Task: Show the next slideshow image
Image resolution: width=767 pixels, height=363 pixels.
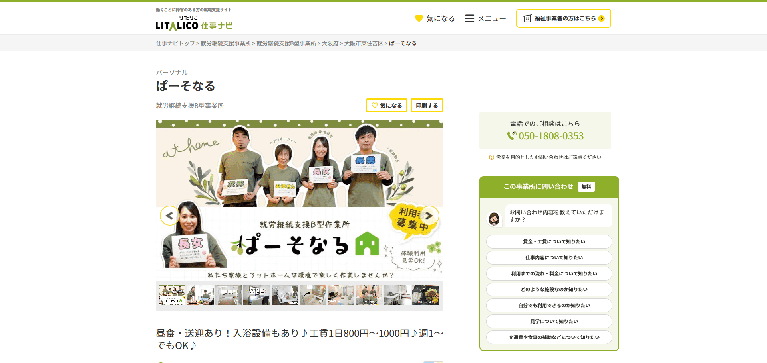Action: click(x=429, y=215)
